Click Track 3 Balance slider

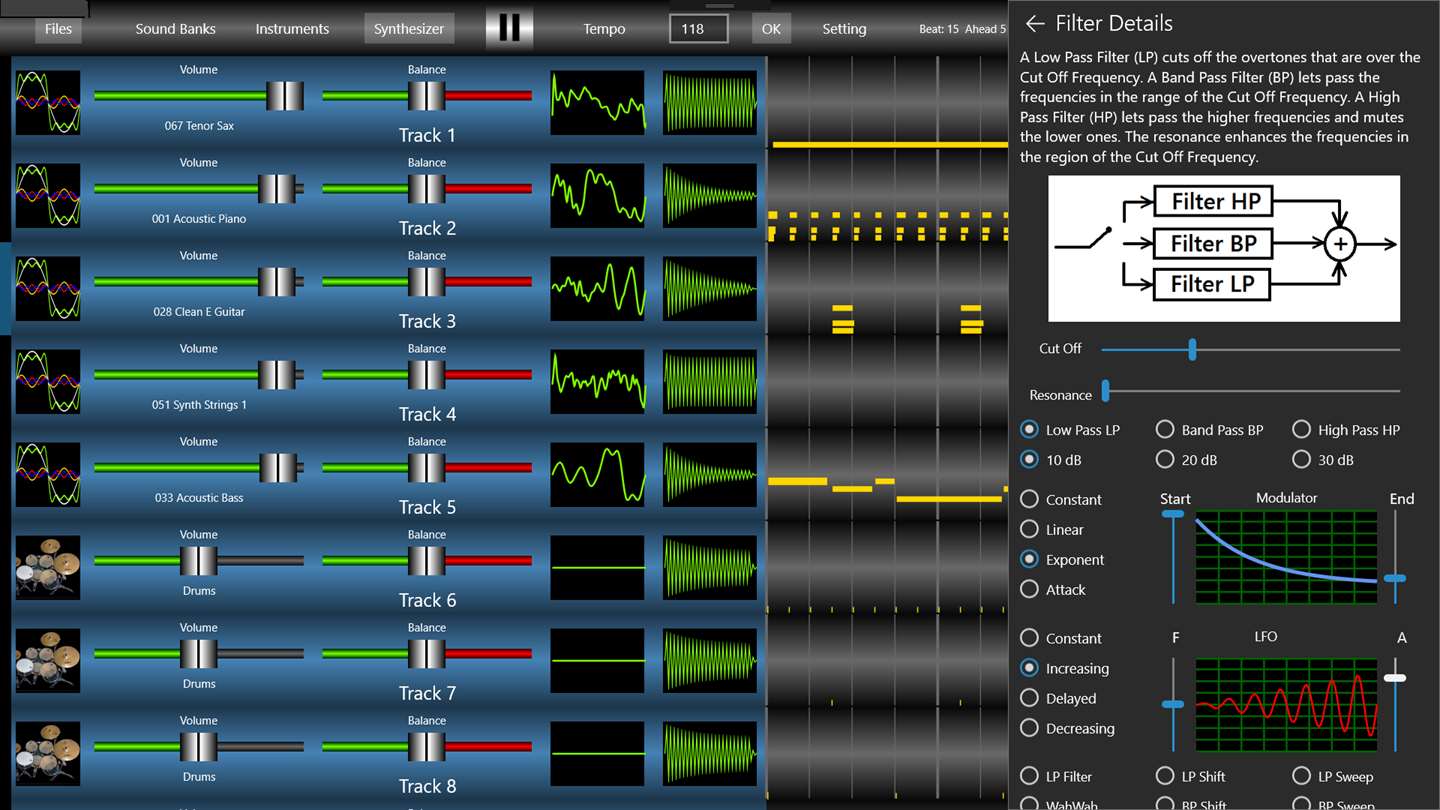point(427,282)
